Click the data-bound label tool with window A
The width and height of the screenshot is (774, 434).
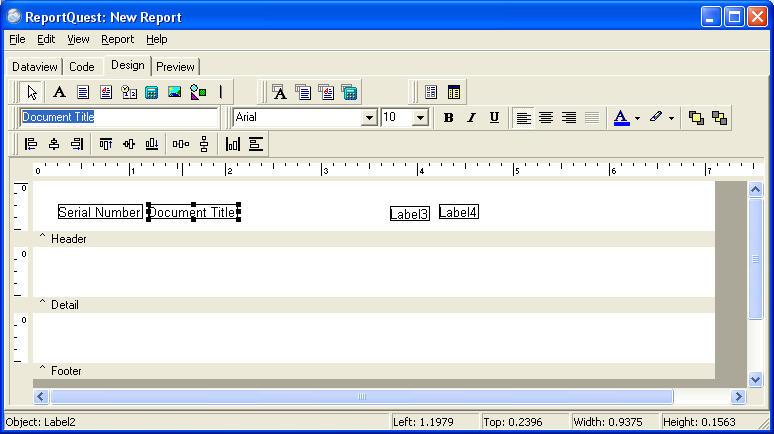coord(280,92)
